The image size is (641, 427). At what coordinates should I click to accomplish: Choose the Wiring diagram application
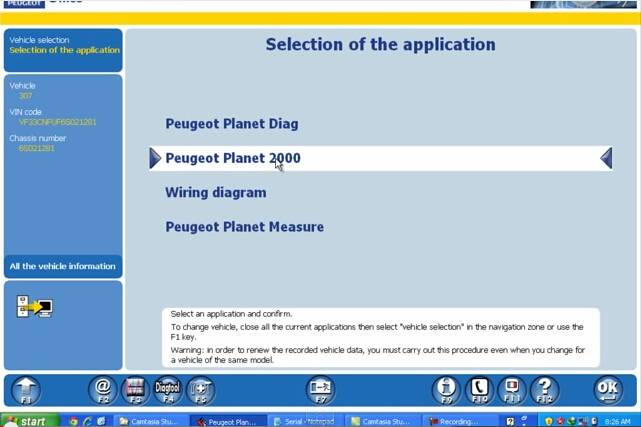click(x=216, y=192)
